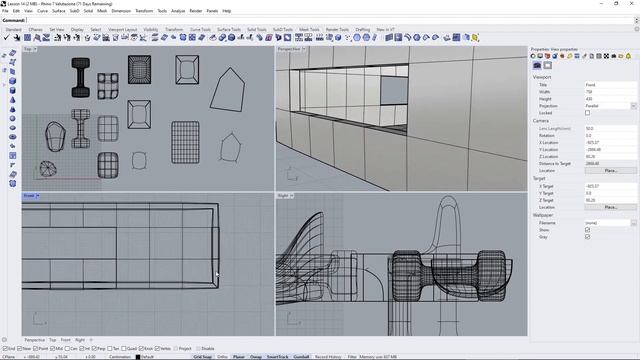This screenshot has height=360, width=640.
Task: Select the Torus solid tool in sidebar
Action: [x=13, y=137]
